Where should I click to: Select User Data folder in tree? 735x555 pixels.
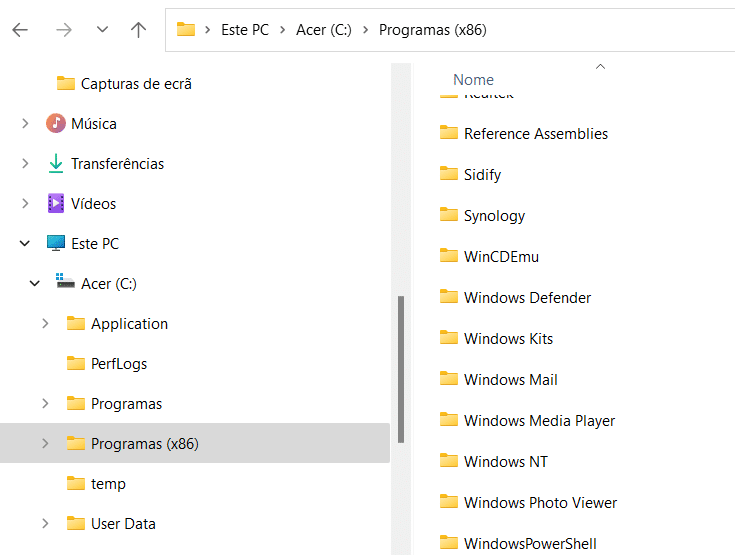123,524
